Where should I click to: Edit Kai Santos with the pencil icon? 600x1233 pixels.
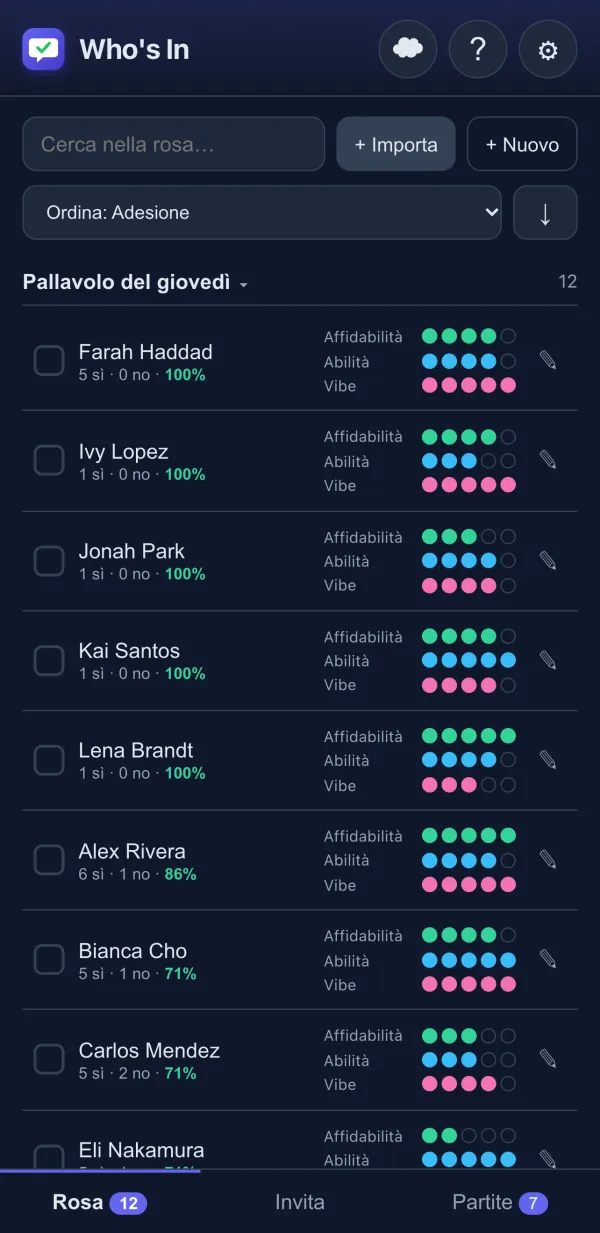click(x=548, y=660)
